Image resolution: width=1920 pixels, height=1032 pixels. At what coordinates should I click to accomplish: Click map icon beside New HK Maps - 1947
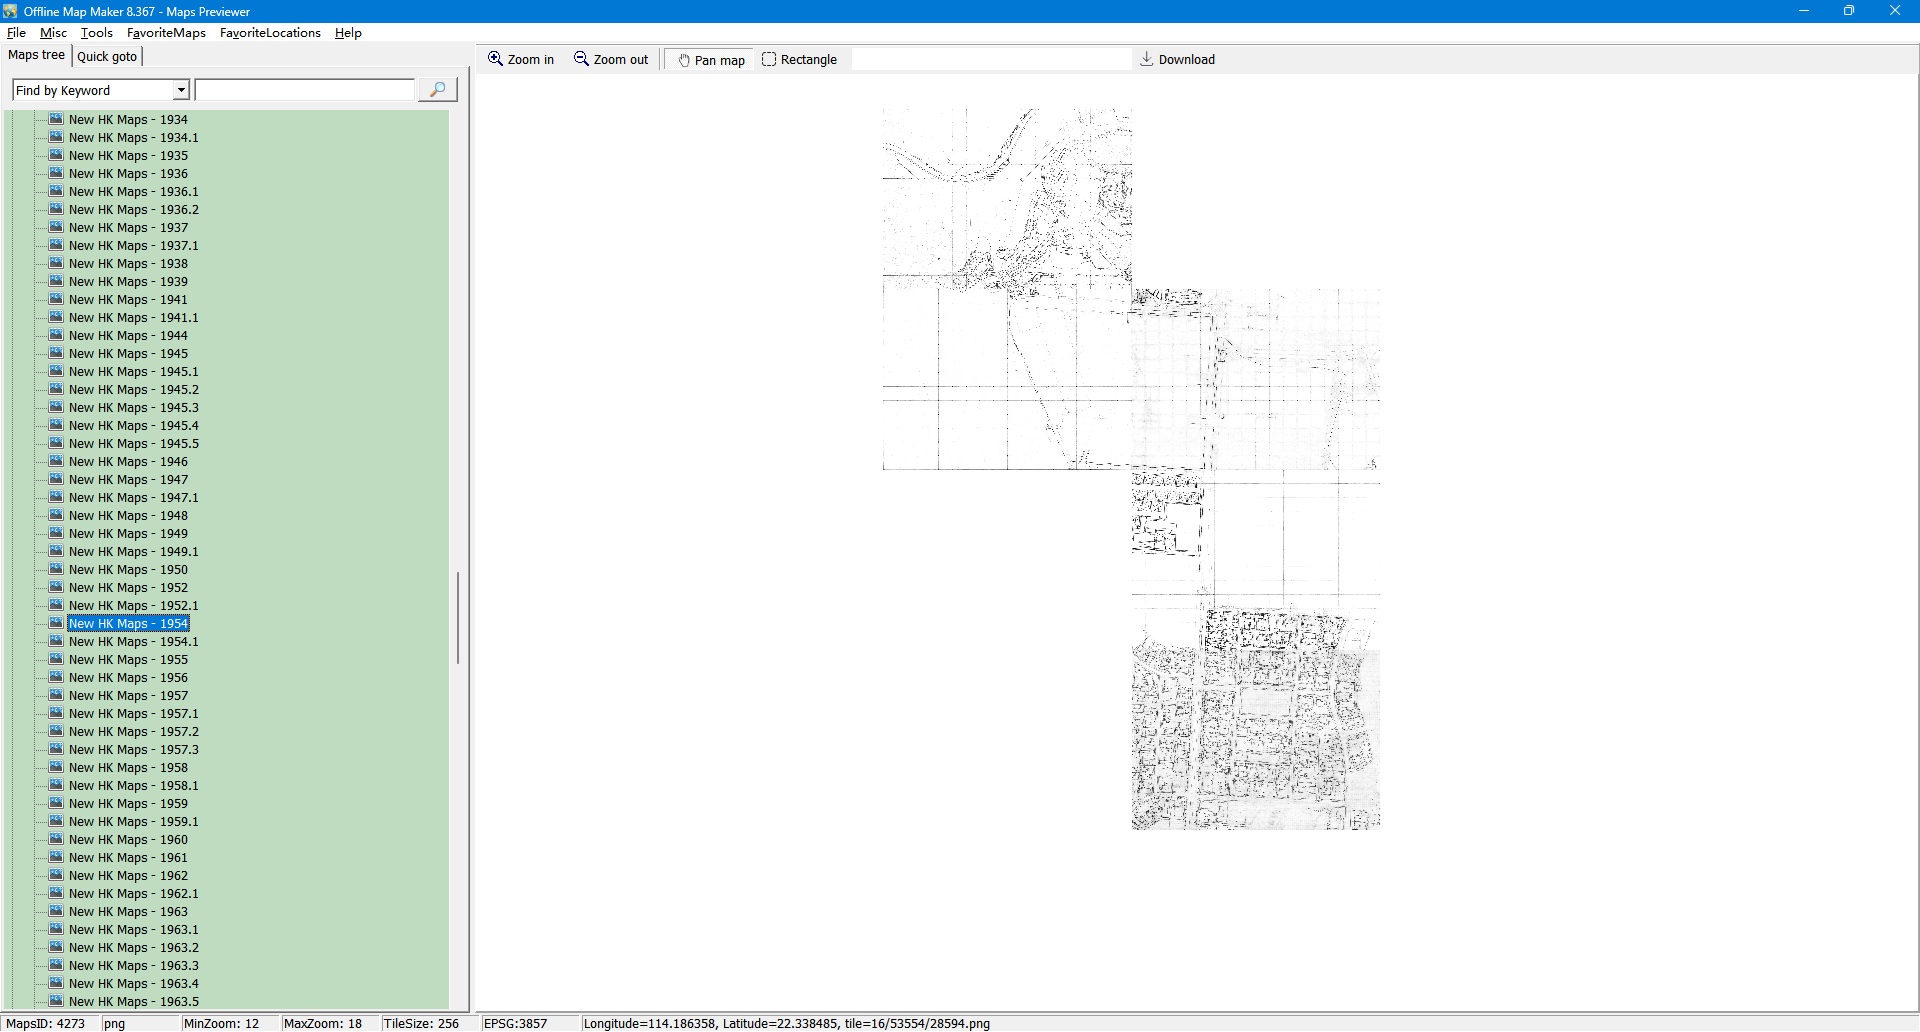tap(57, 479)
